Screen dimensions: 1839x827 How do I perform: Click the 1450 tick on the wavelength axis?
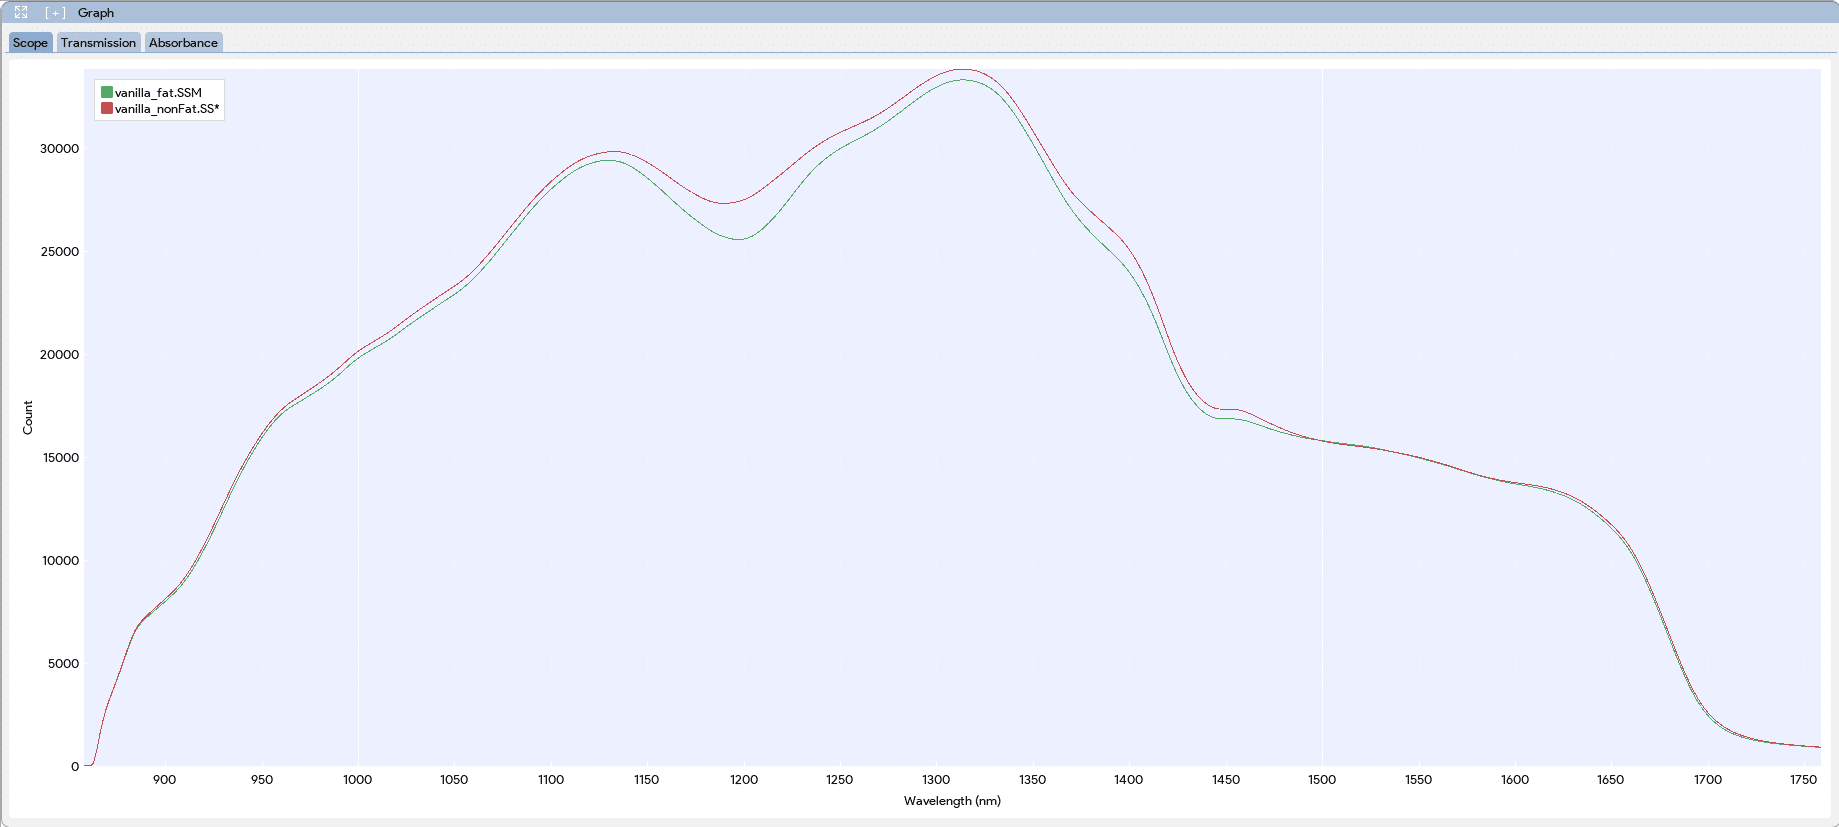(1226, 780)
